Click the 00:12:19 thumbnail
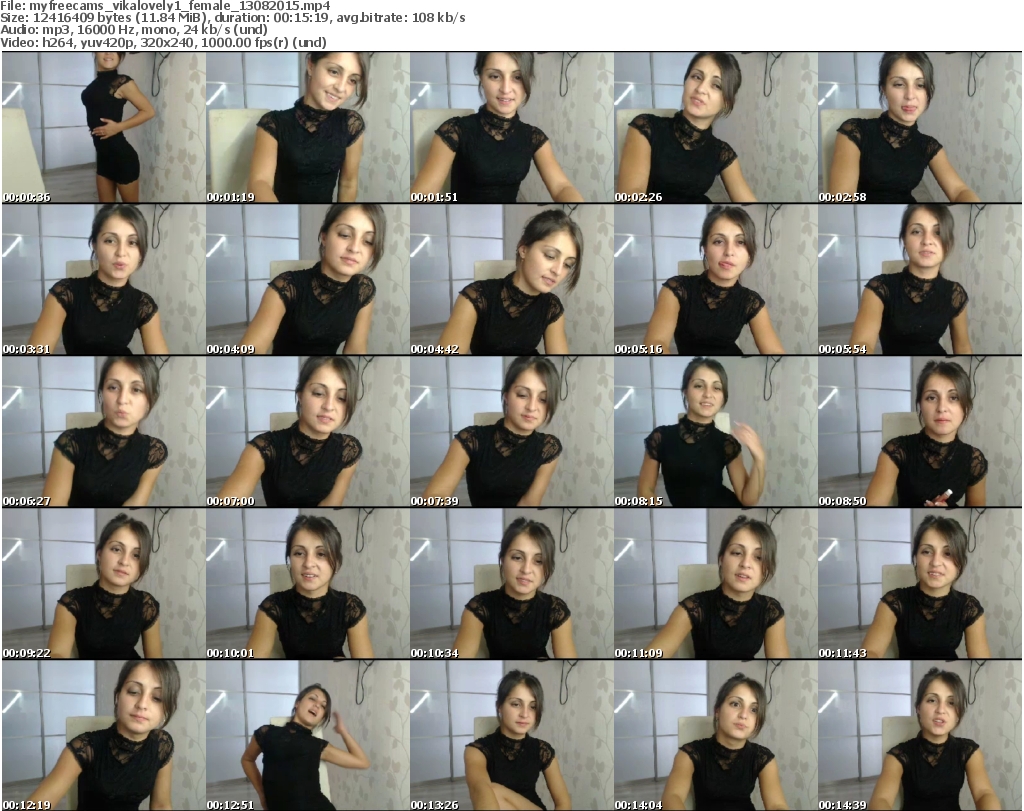 click(x=104, y=735)
